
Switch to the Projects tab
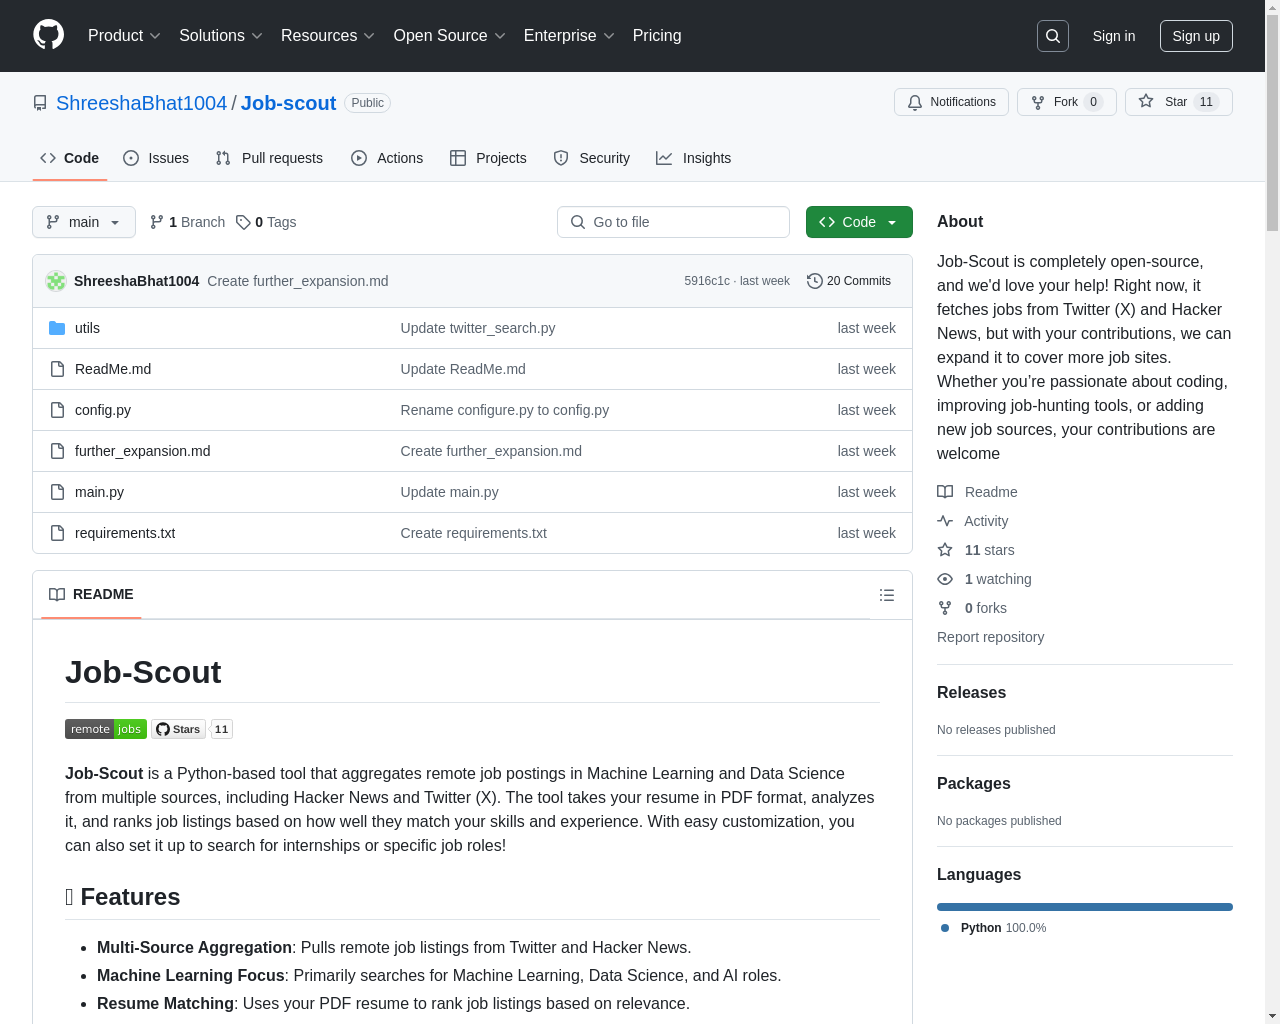click(x=488, y=158)
